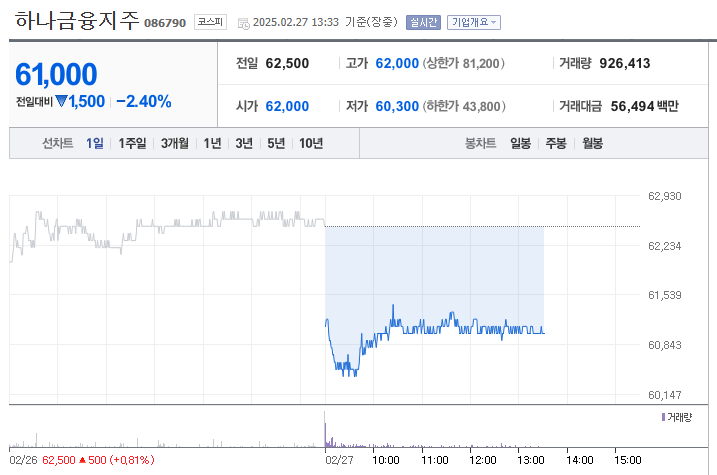Select the 1일 line chart tab
717x475 pixels.
pyautogui.click(x=95, y=144)
